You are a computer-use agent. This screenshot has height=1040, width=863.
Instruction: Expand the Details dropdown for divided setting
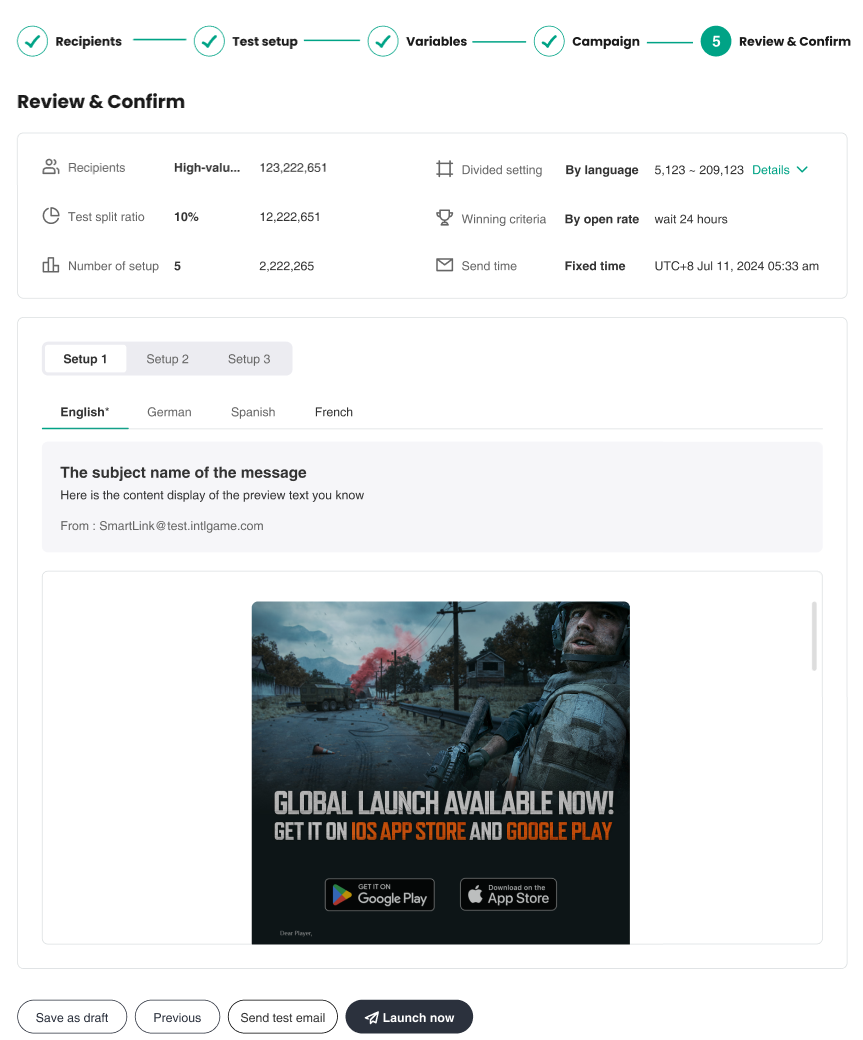coord(779,170)
